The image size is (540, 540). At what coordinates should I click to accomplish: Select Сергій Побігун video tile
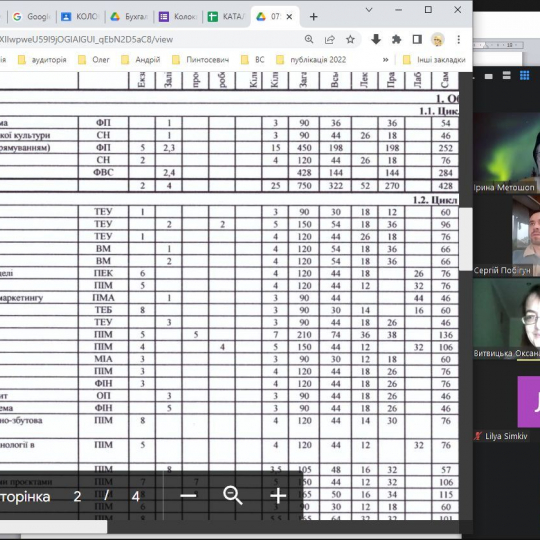pos(506,236)
